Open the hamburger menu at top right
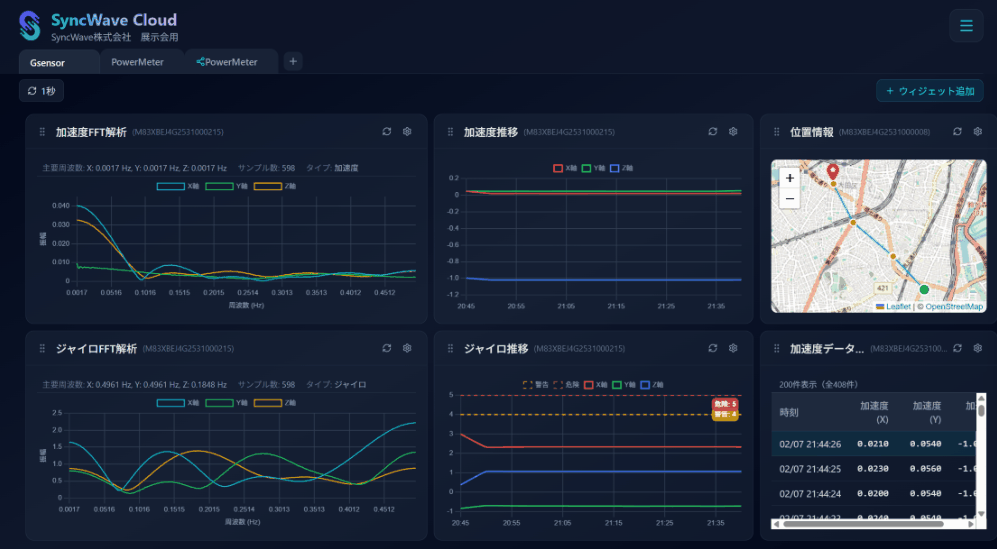The height and width of the screenshot is (549, 997). [965, 26]
